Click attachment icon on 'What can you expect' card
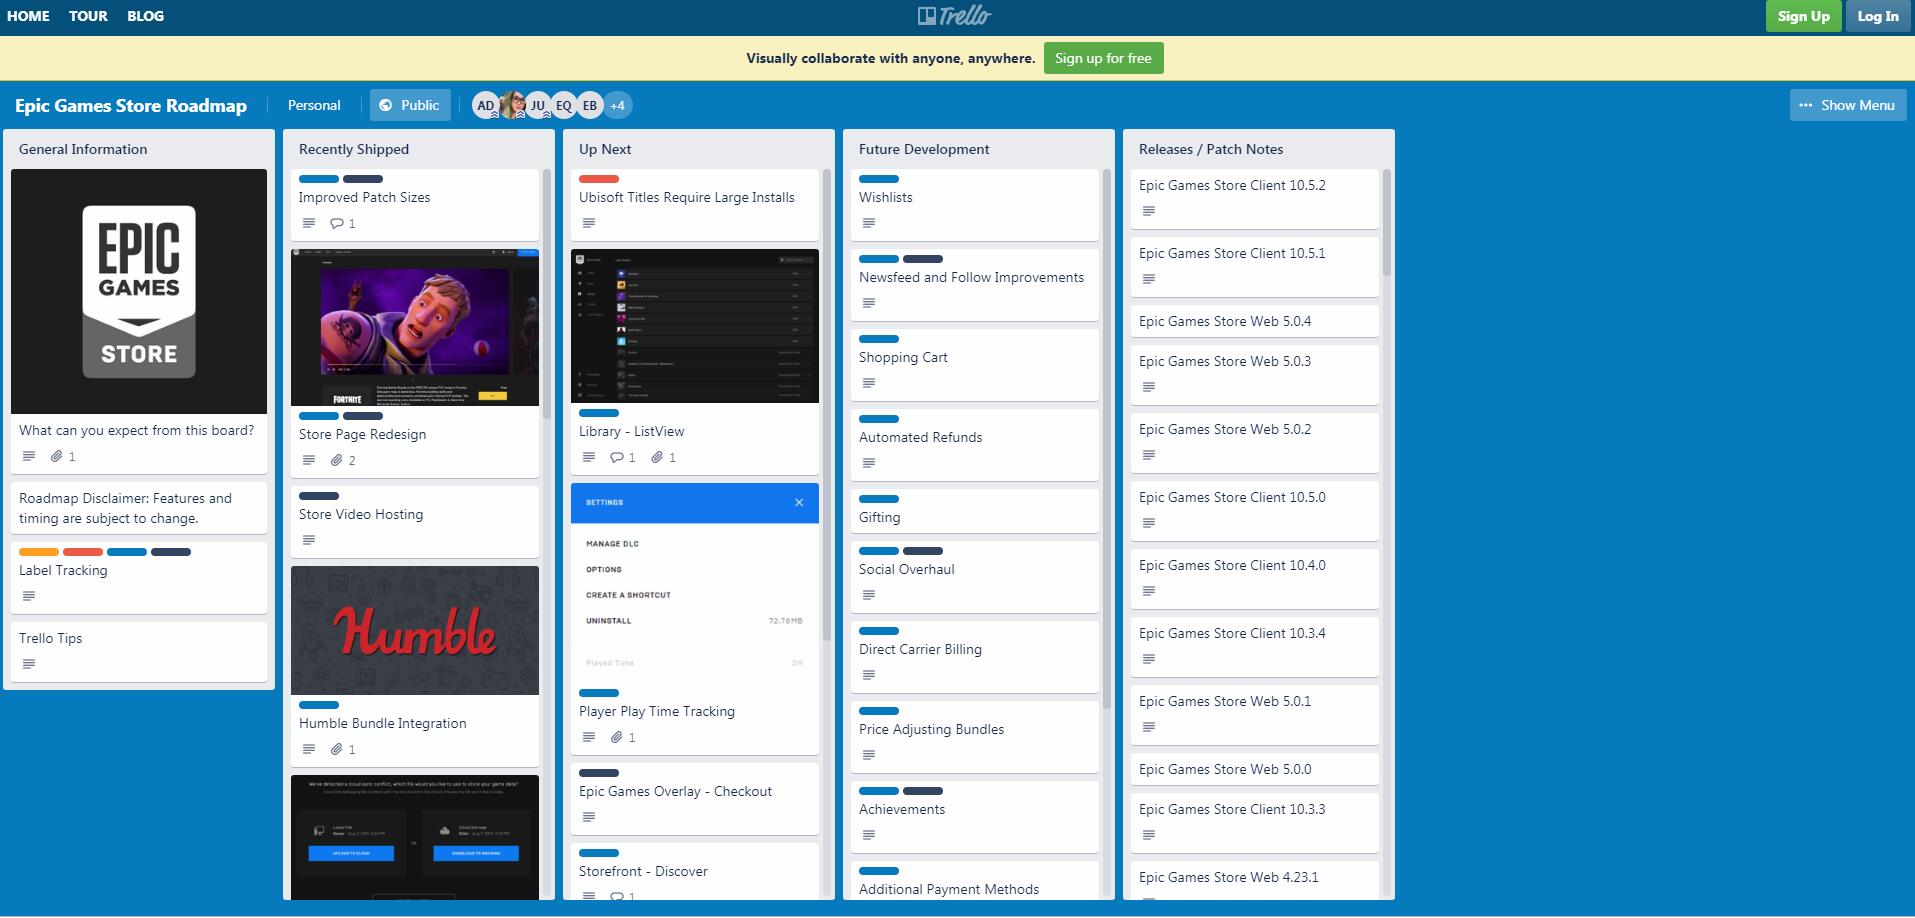This screenshot has width=1915, height=918. (x=57, y=456)
